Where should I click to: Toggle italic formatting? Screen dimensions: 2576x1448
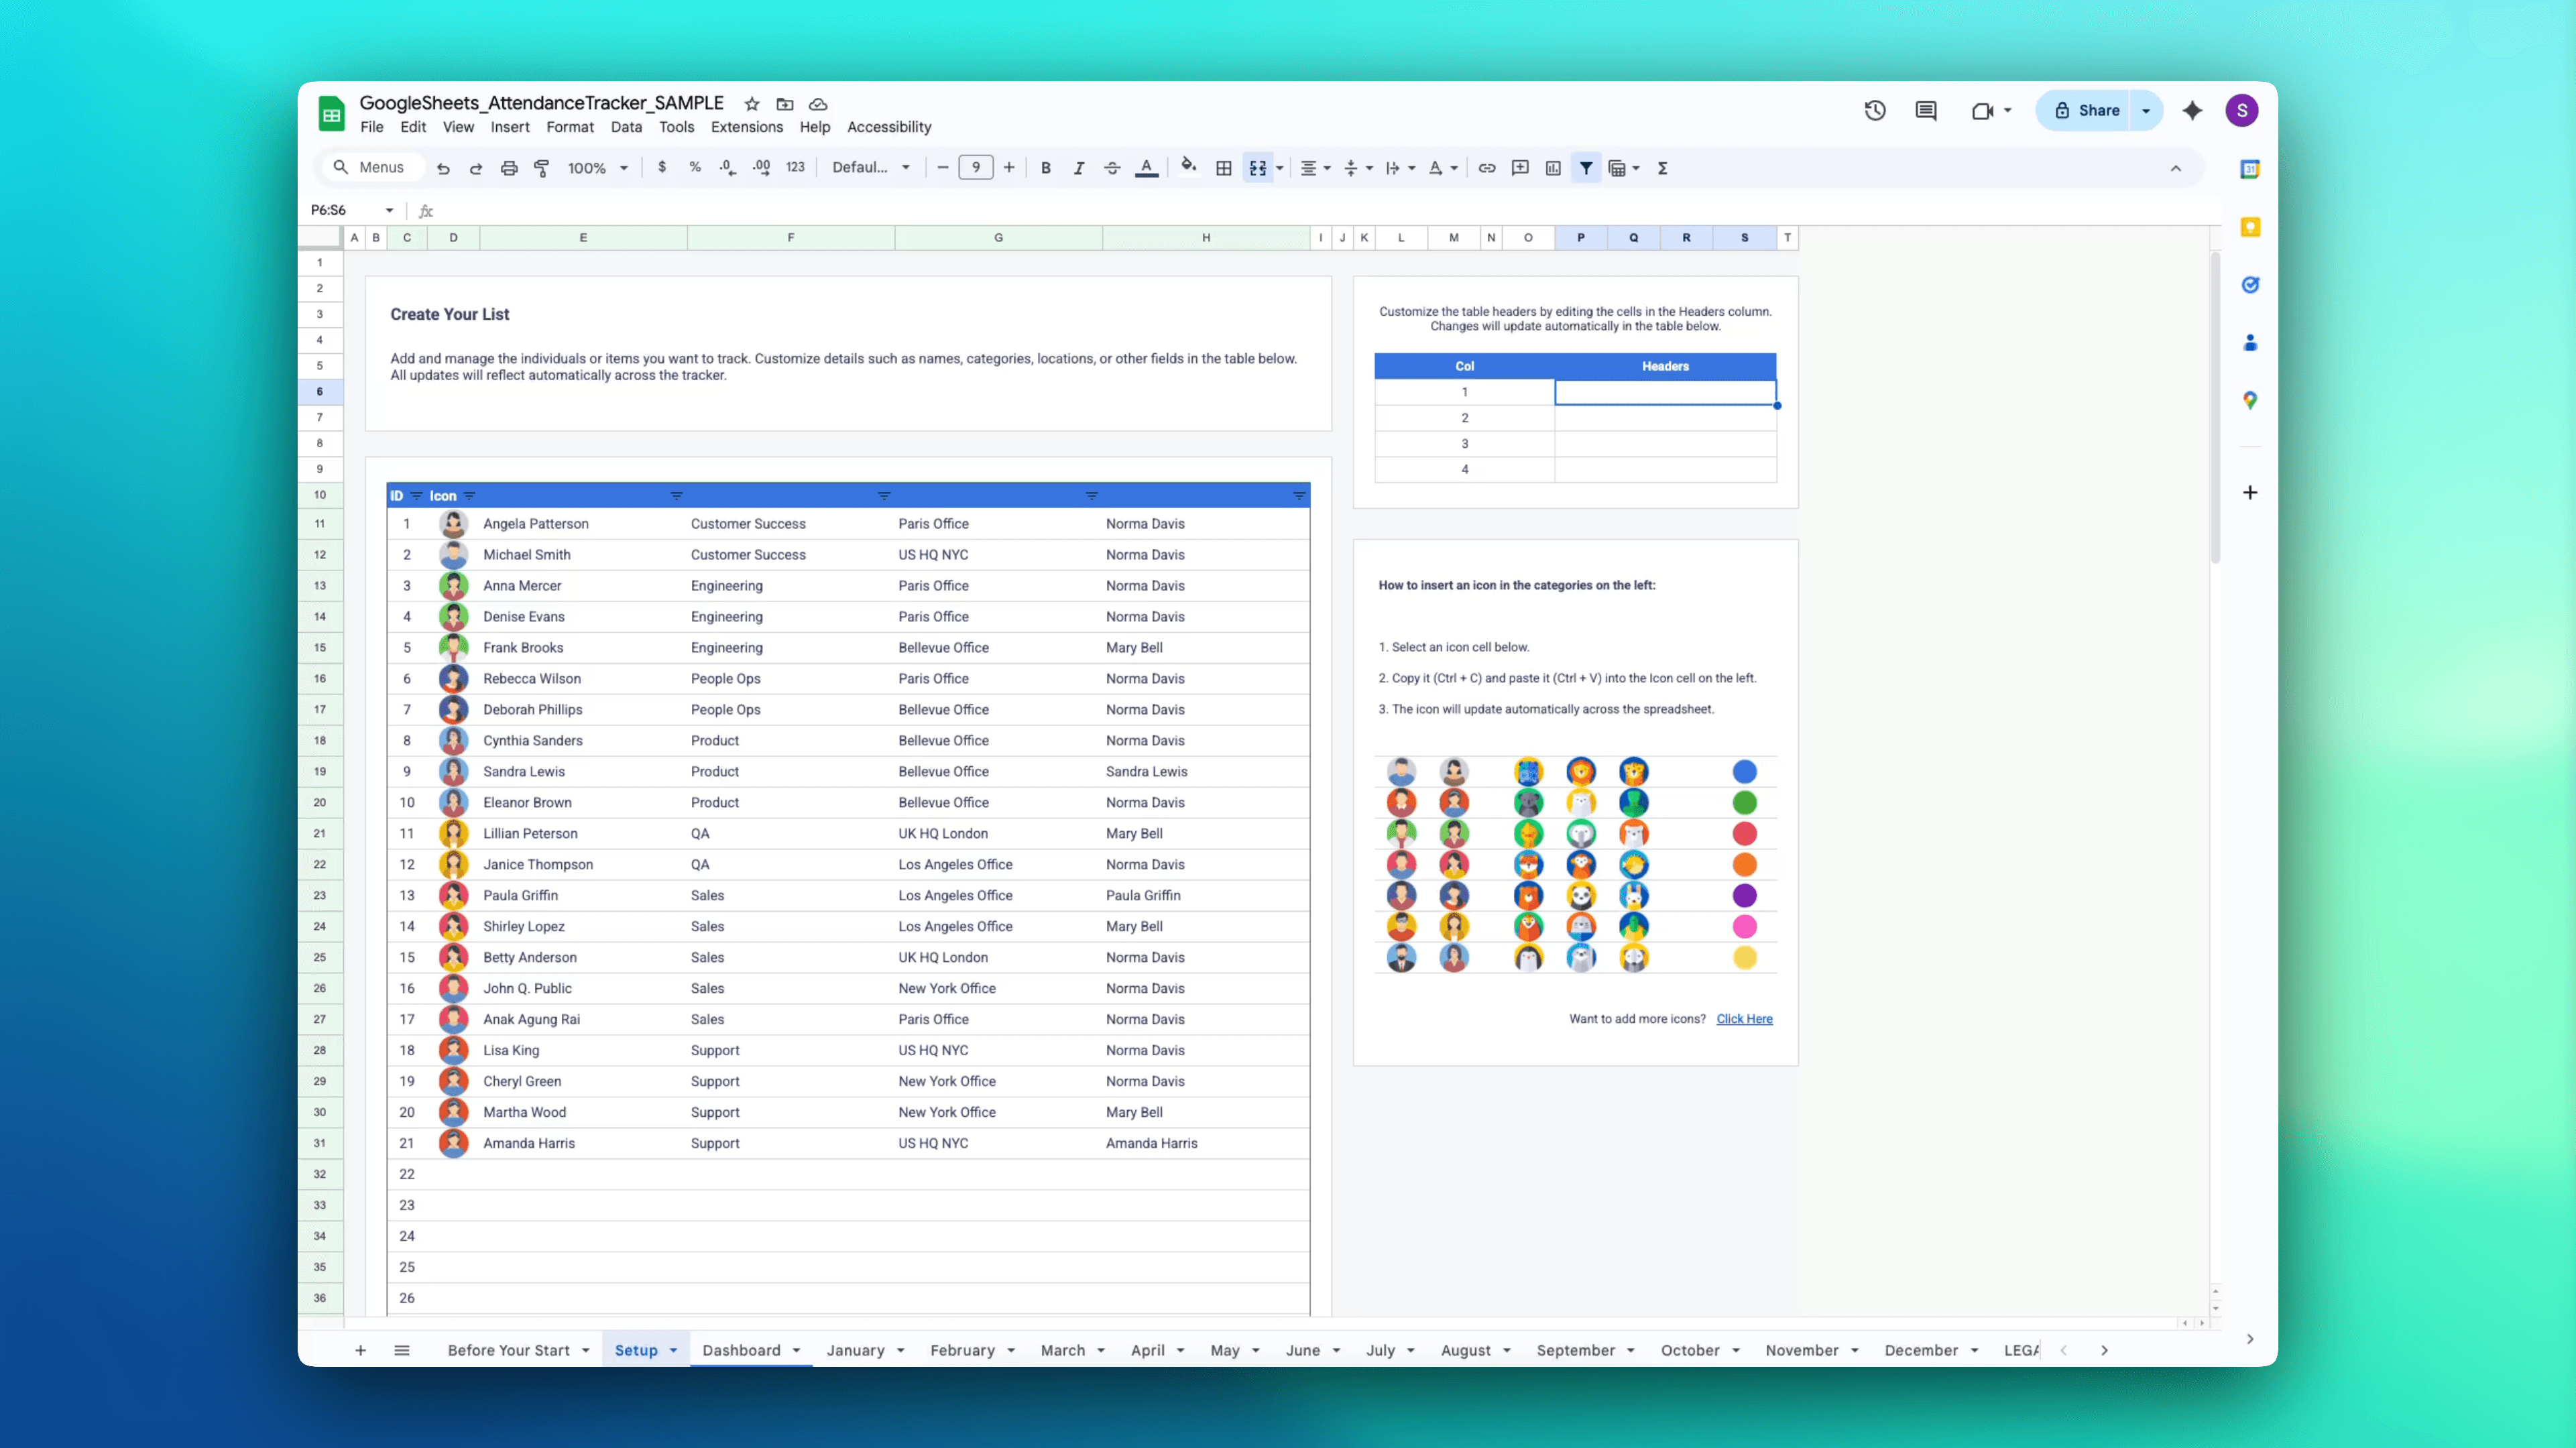1079,167
